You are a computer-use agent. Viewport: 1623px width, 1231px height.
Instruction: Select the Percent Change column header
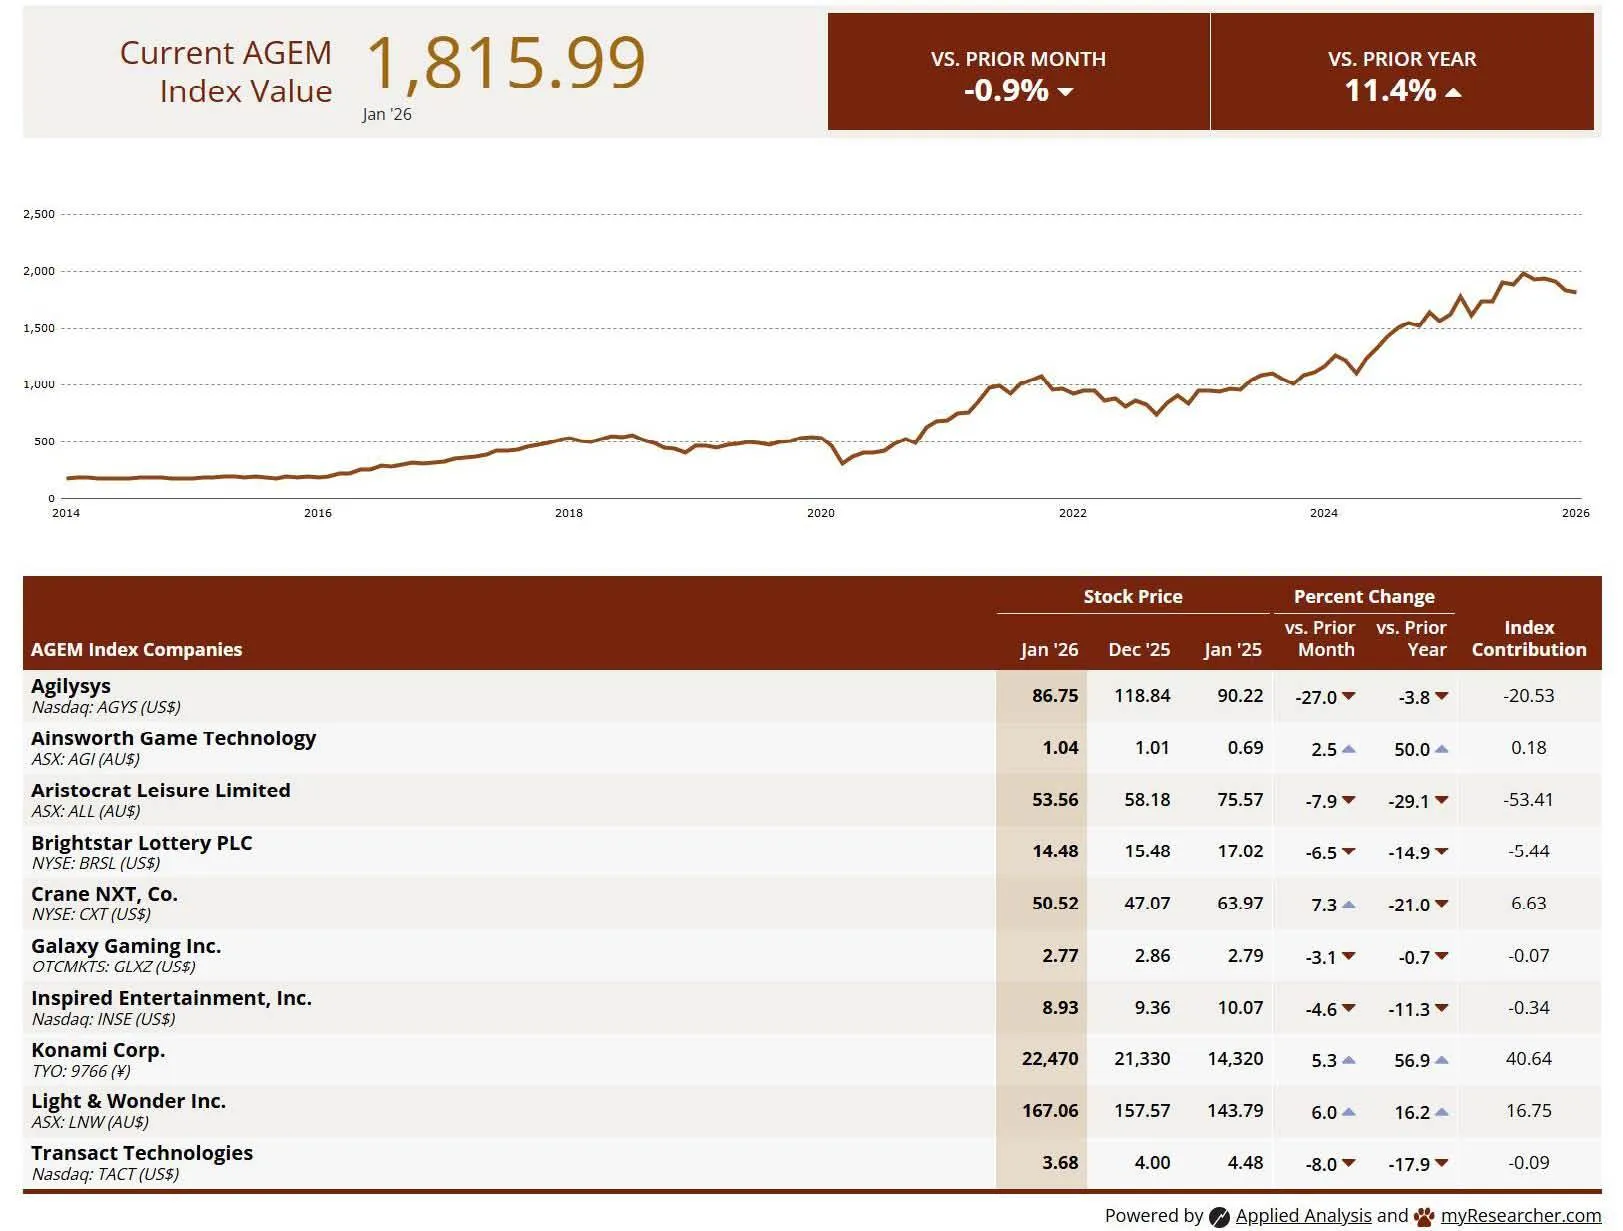(1364, 595)
